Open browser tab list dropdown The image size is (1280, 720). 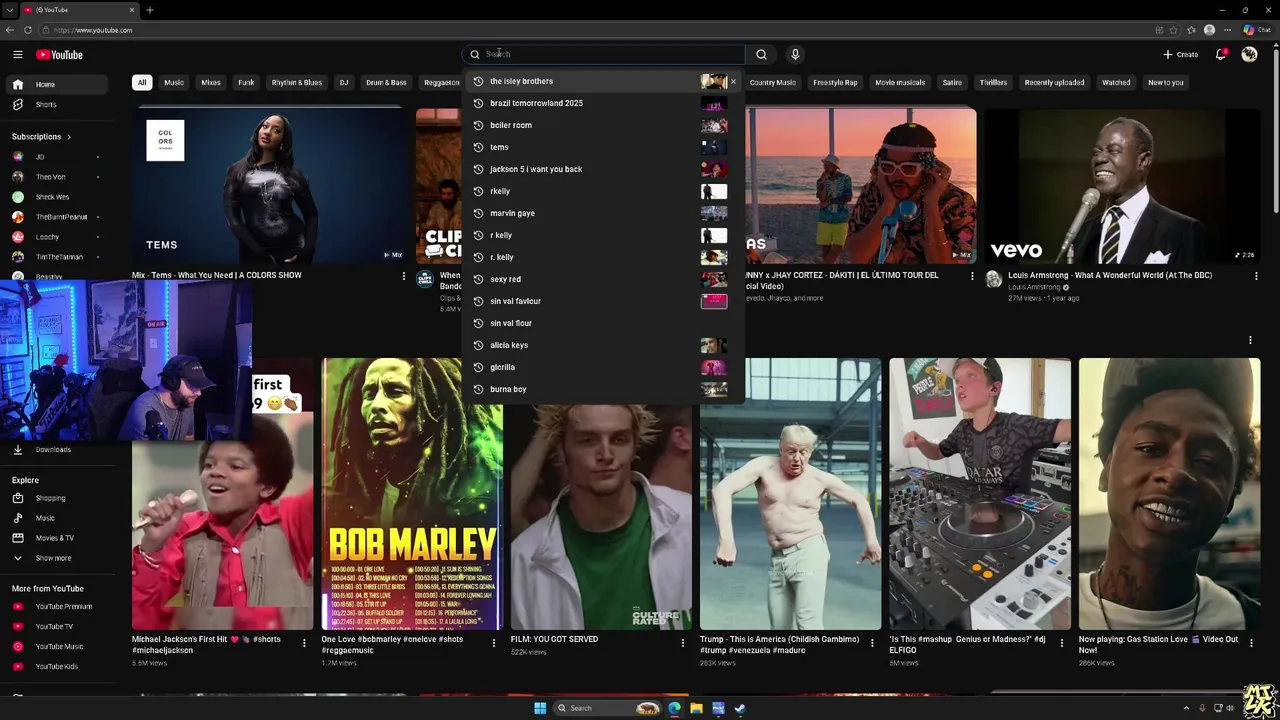[10, 10]
